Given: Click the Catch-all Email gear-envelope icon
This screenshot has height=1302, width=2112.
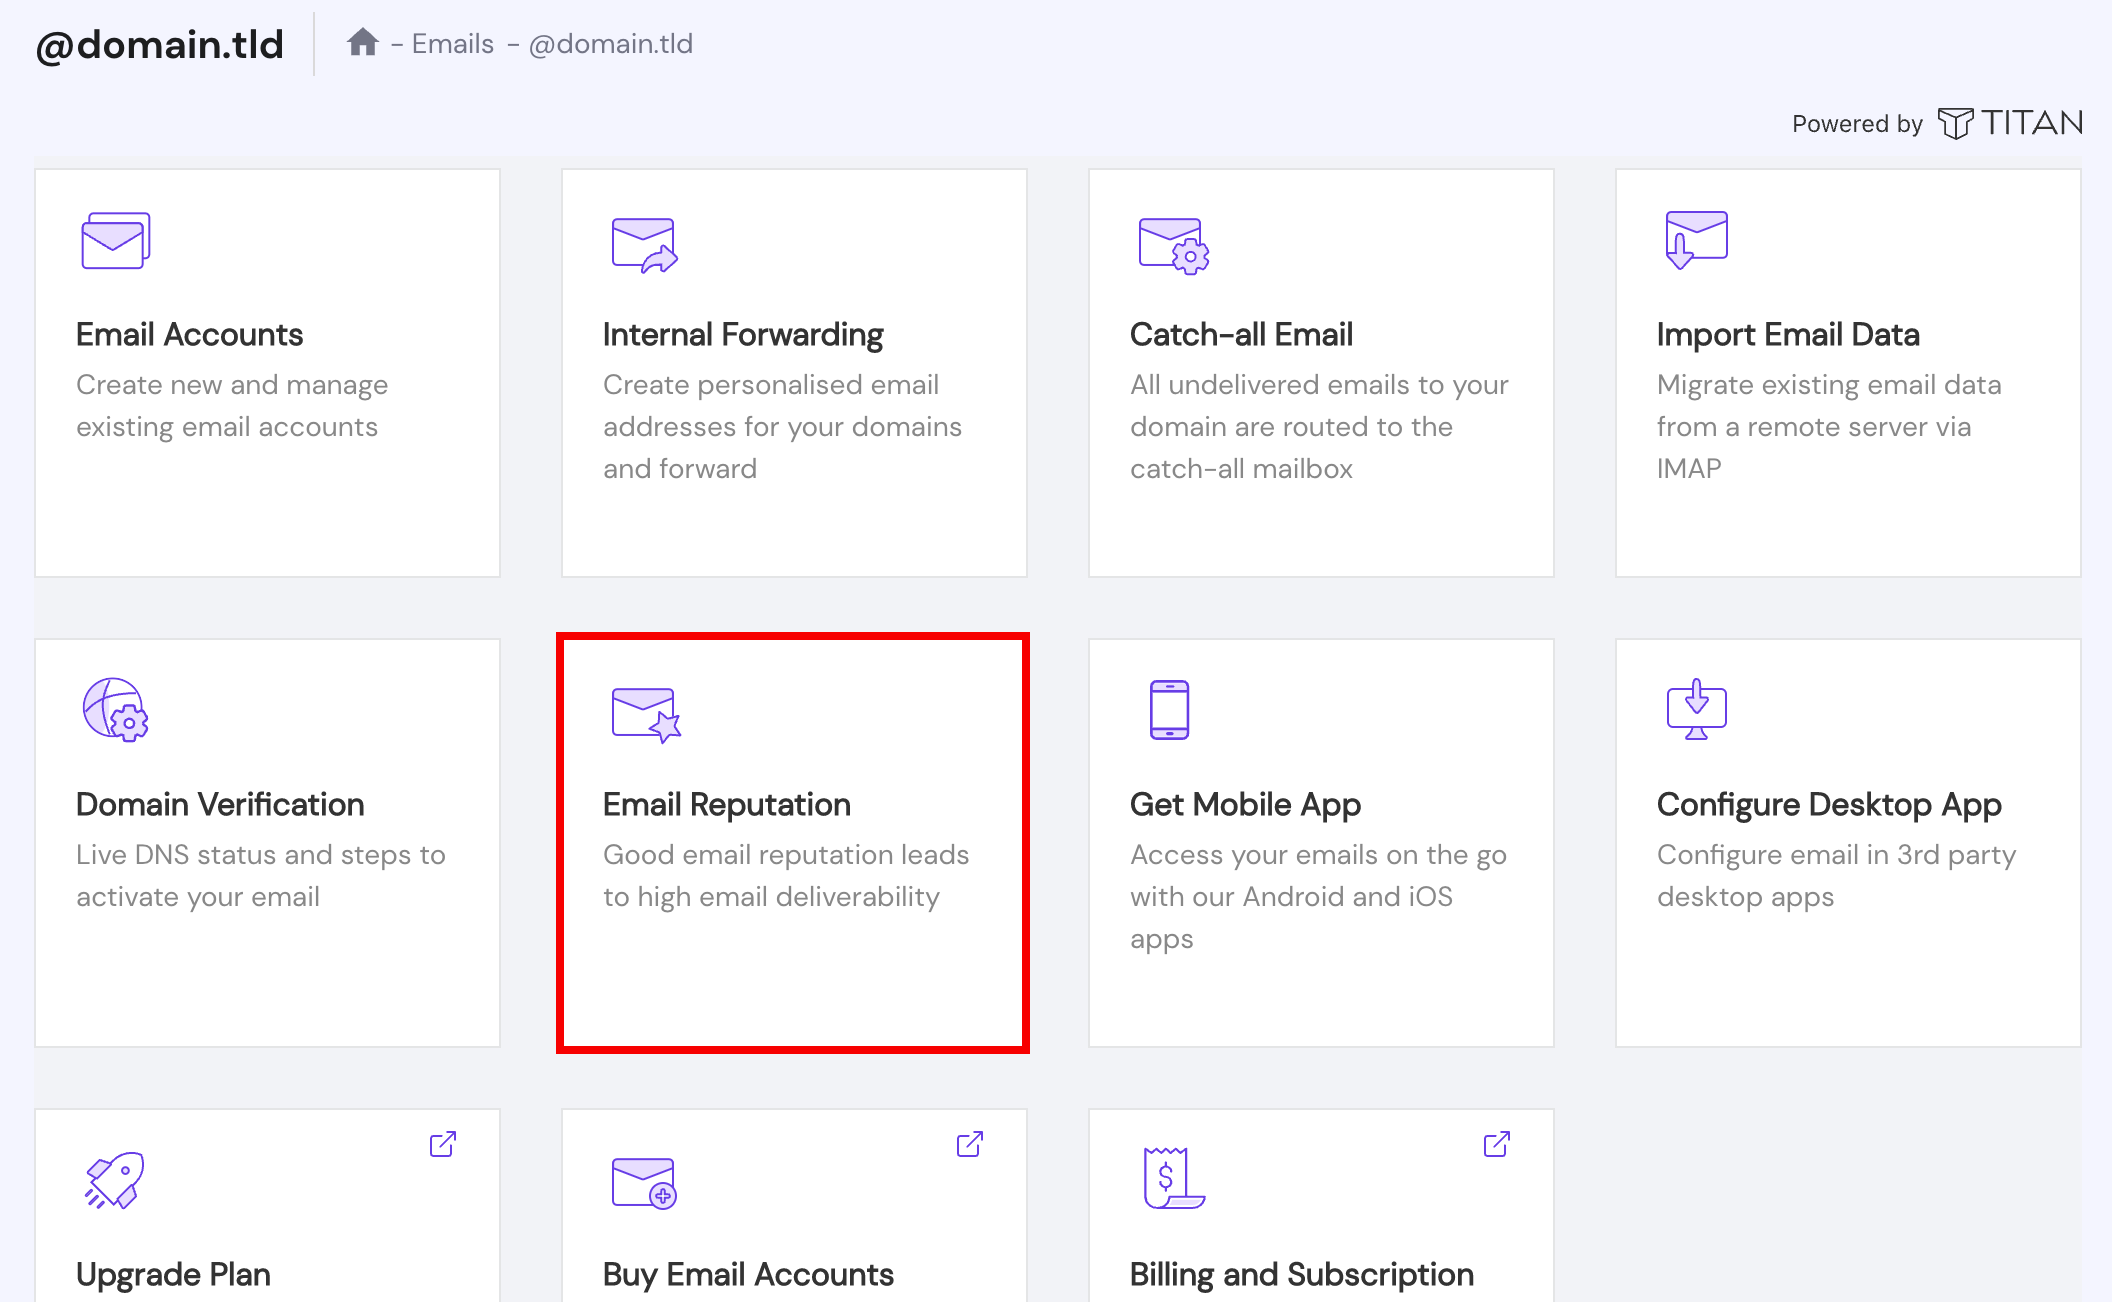Looking at the screenshot, I should 1172,244.
